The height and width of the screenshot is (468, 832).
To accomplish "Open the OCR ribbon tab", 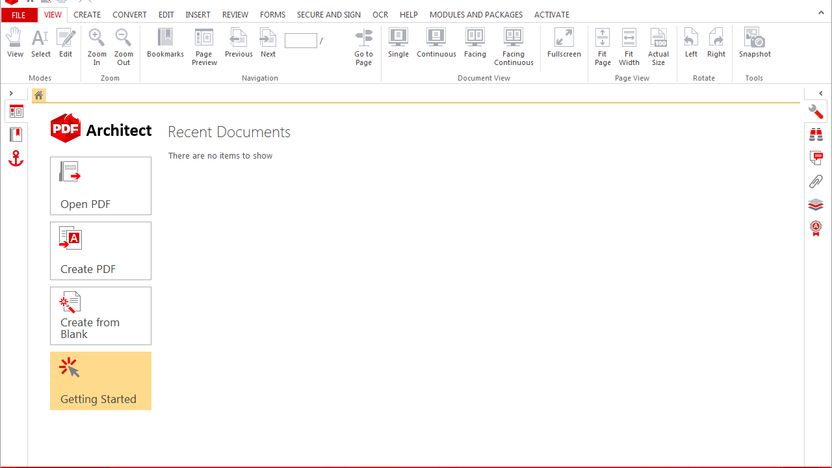I will tap(380, 15).
